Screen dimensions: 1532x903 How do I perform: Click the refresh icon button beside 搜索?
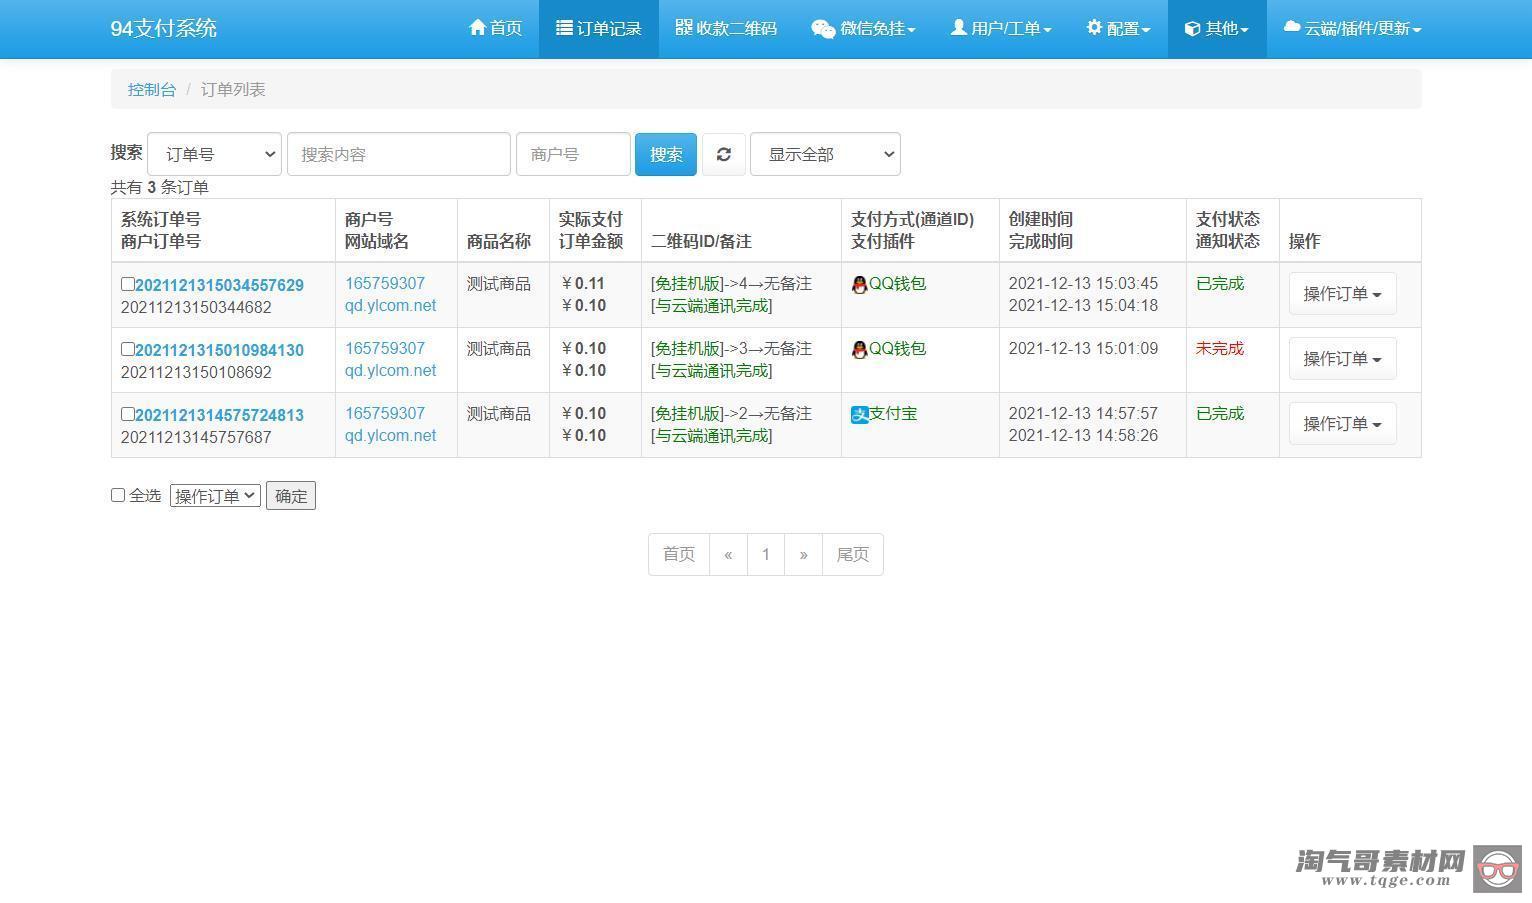[723, 154]
